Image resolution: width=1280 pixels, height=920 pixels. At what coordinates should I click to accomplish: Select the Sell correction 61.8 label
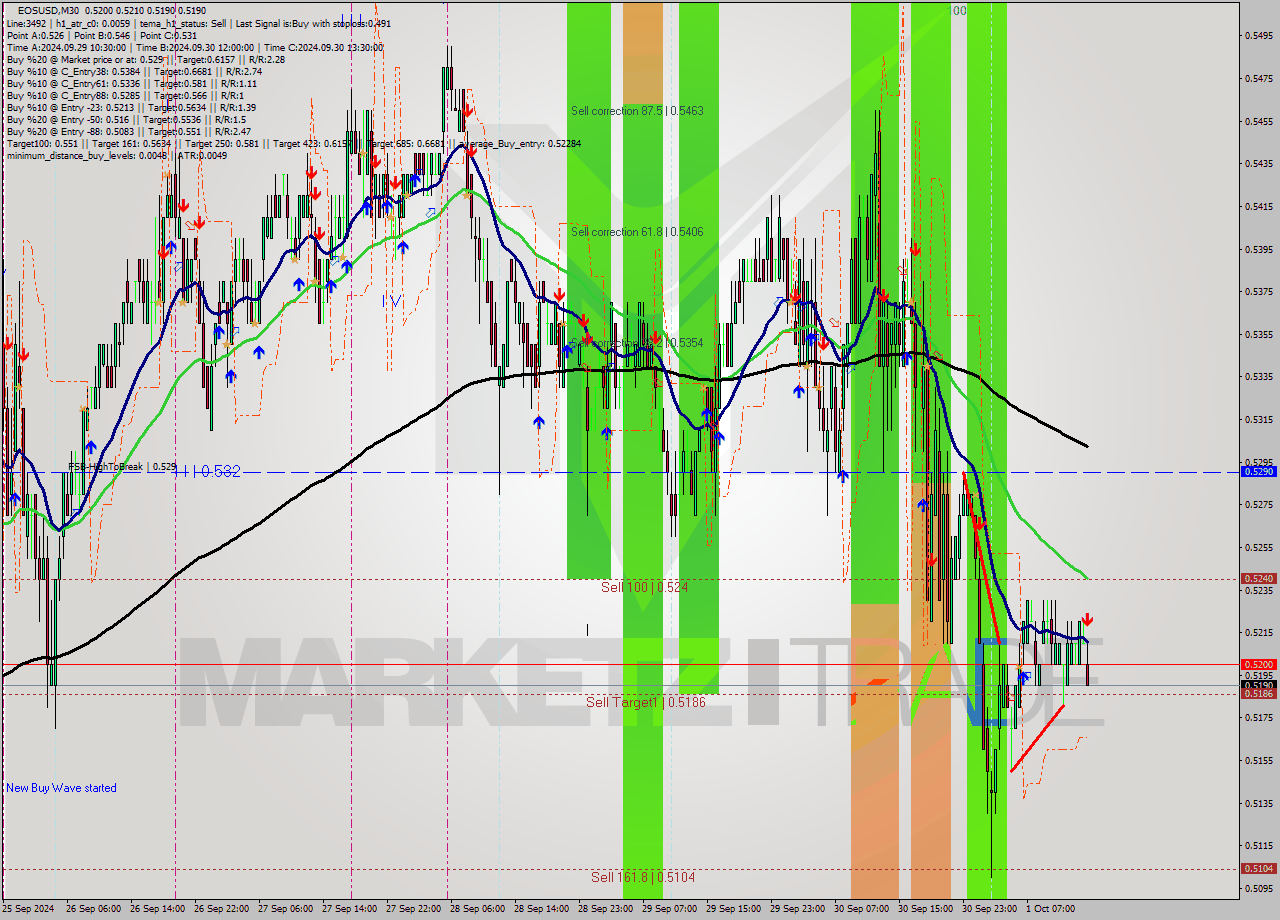pos(636,232)
